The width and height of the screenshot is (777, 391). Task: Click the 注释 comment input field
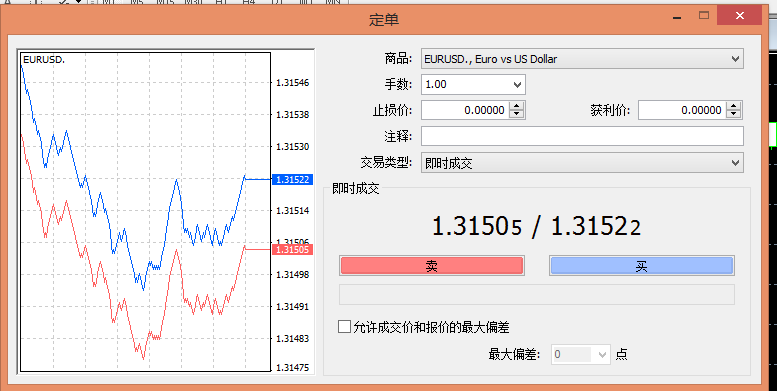[x=582, y=136]
